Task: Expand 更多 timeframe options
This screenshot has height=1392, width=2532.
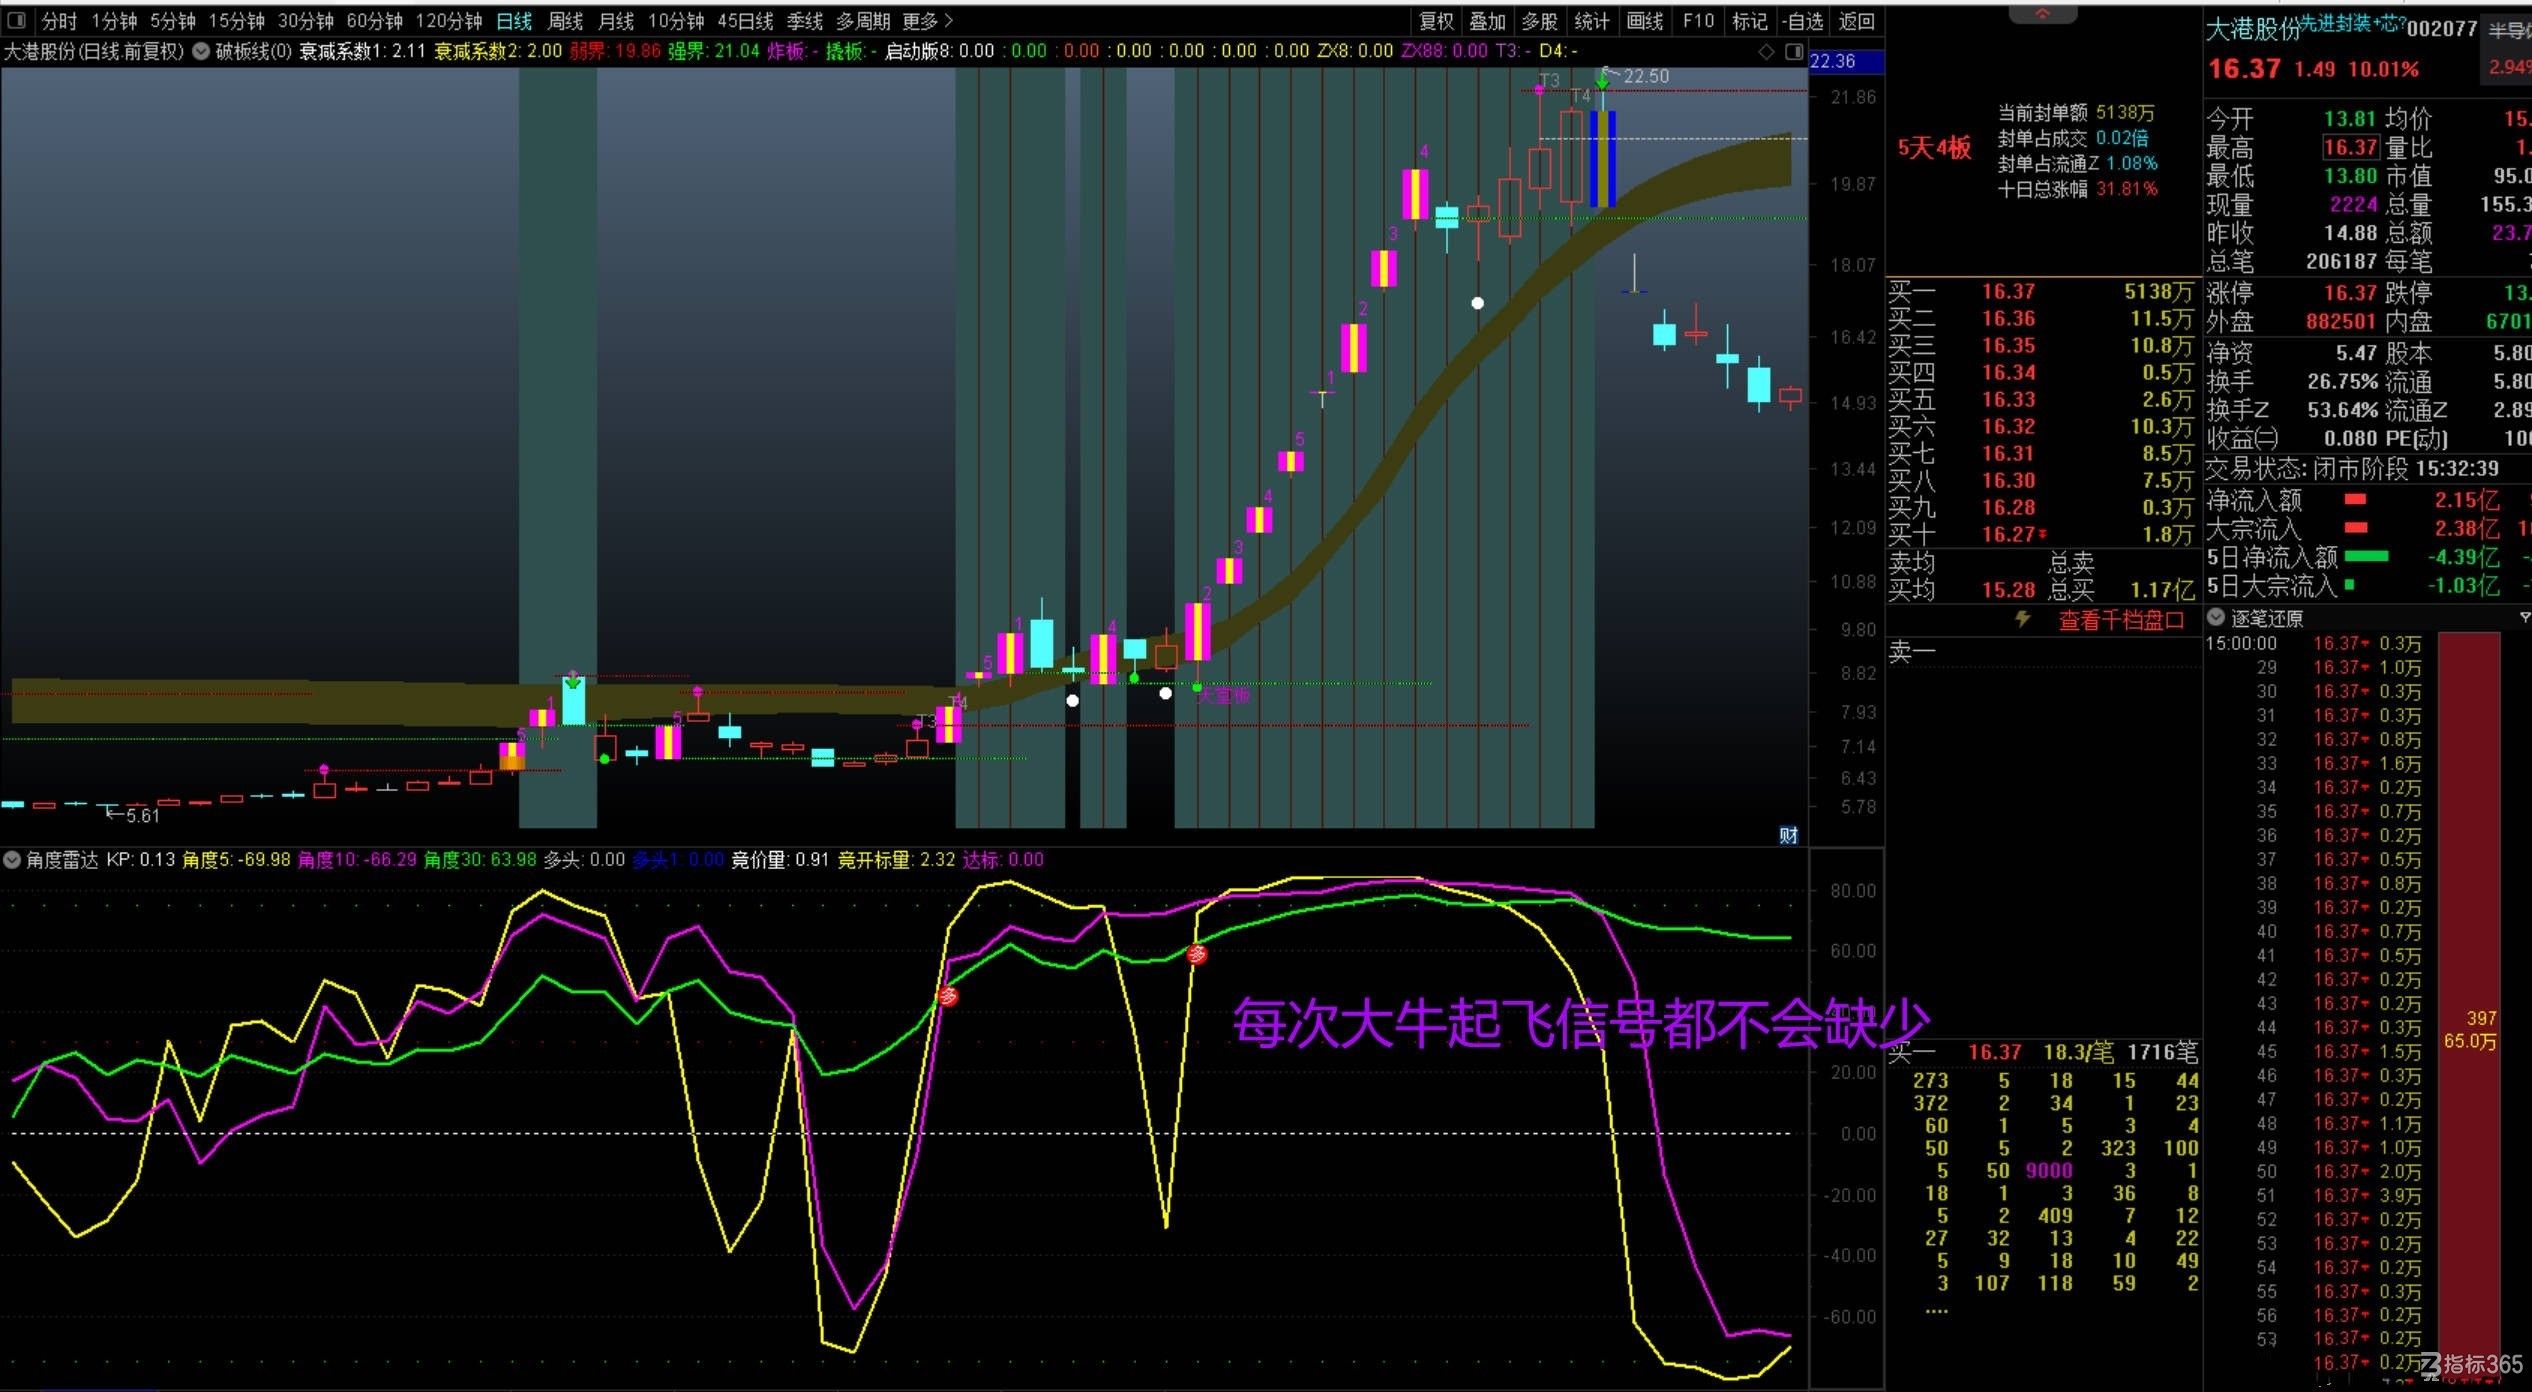Action: pyautogui.click(x=927, y=21)
